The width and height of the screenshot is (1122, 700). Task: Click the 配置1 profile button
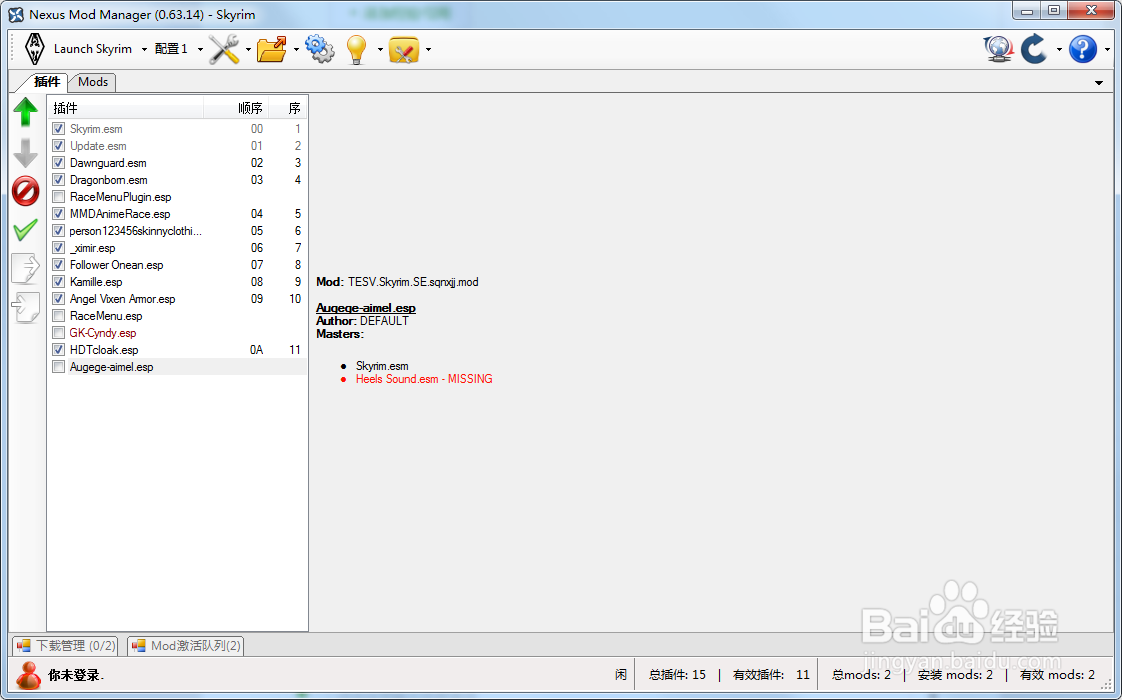click(171, 49)
